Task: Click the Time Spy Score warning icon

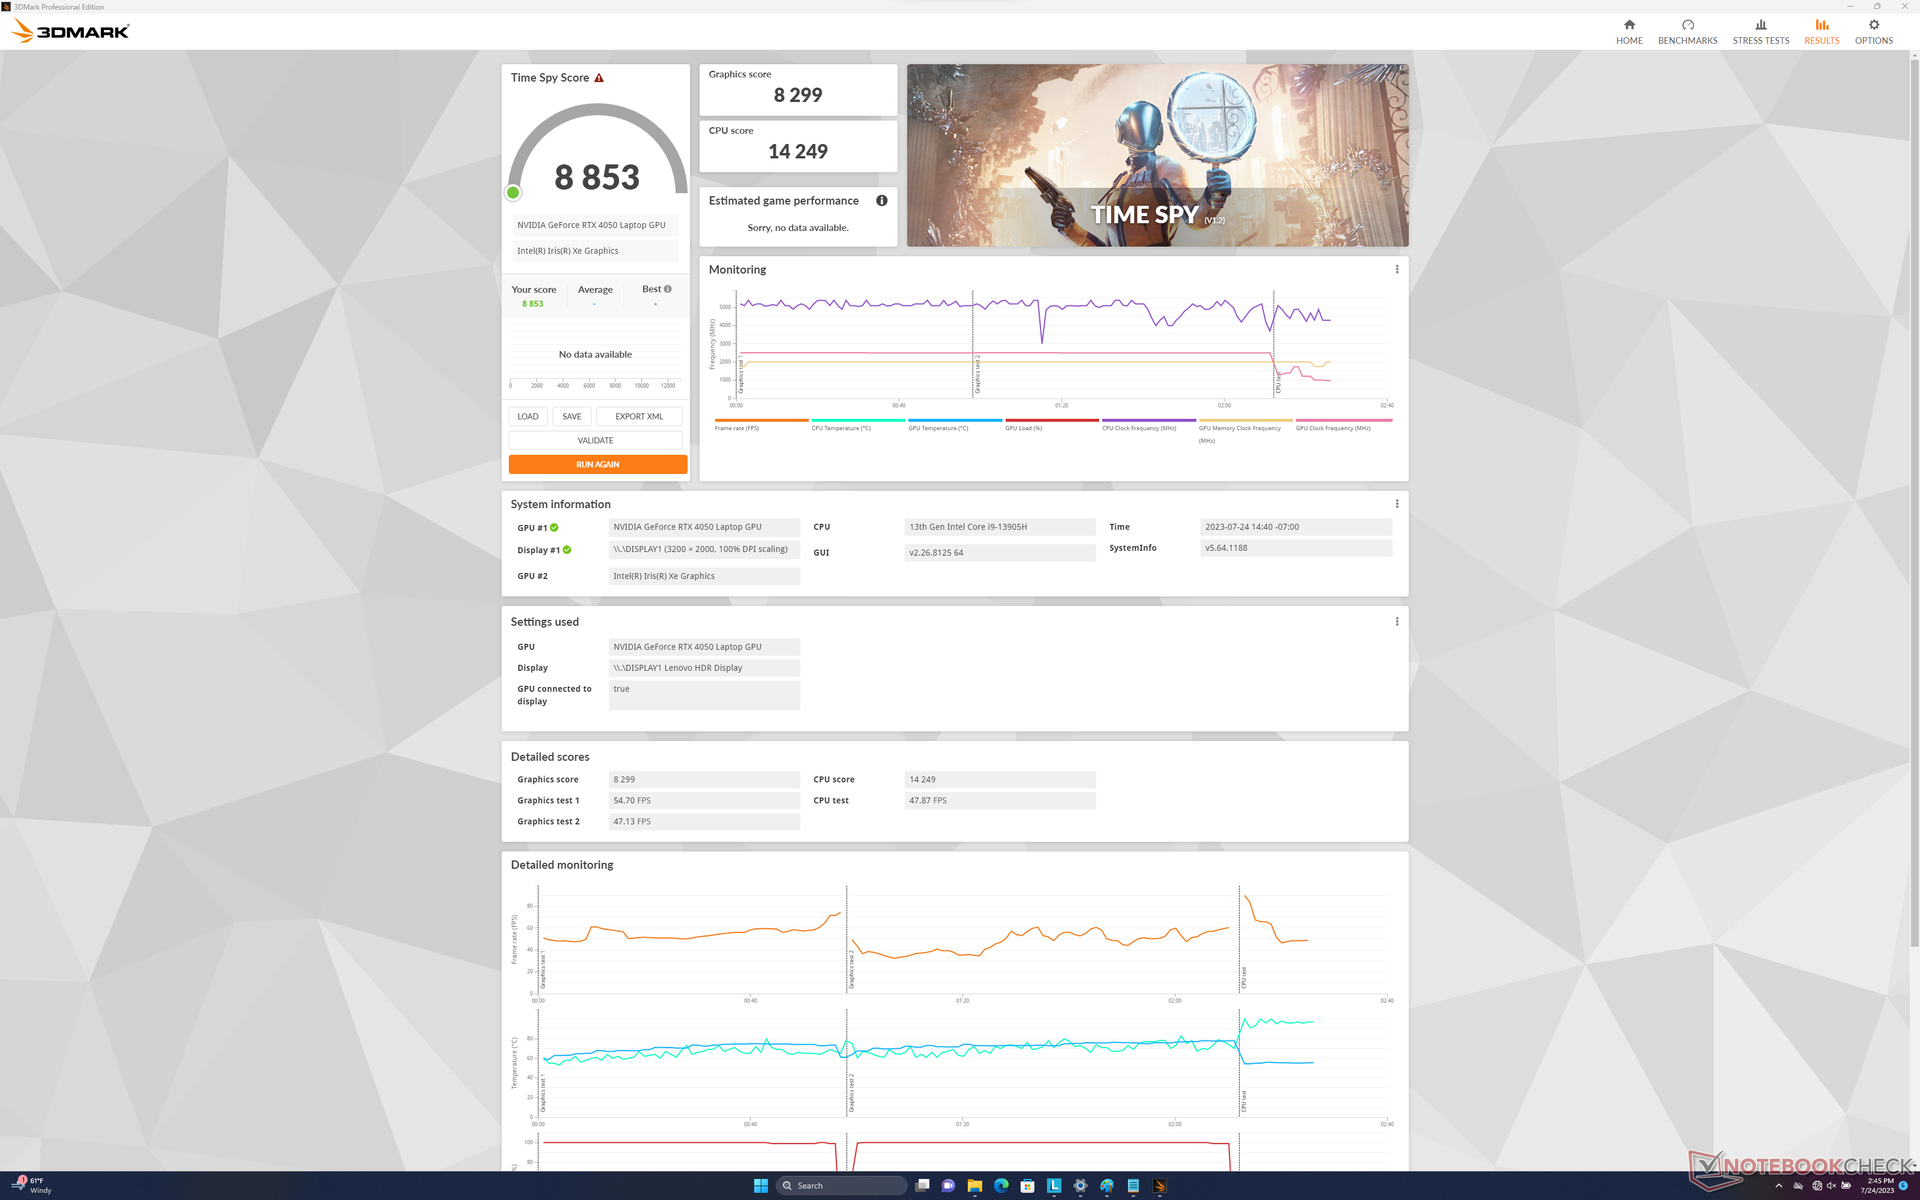Action: coord(599,78)
